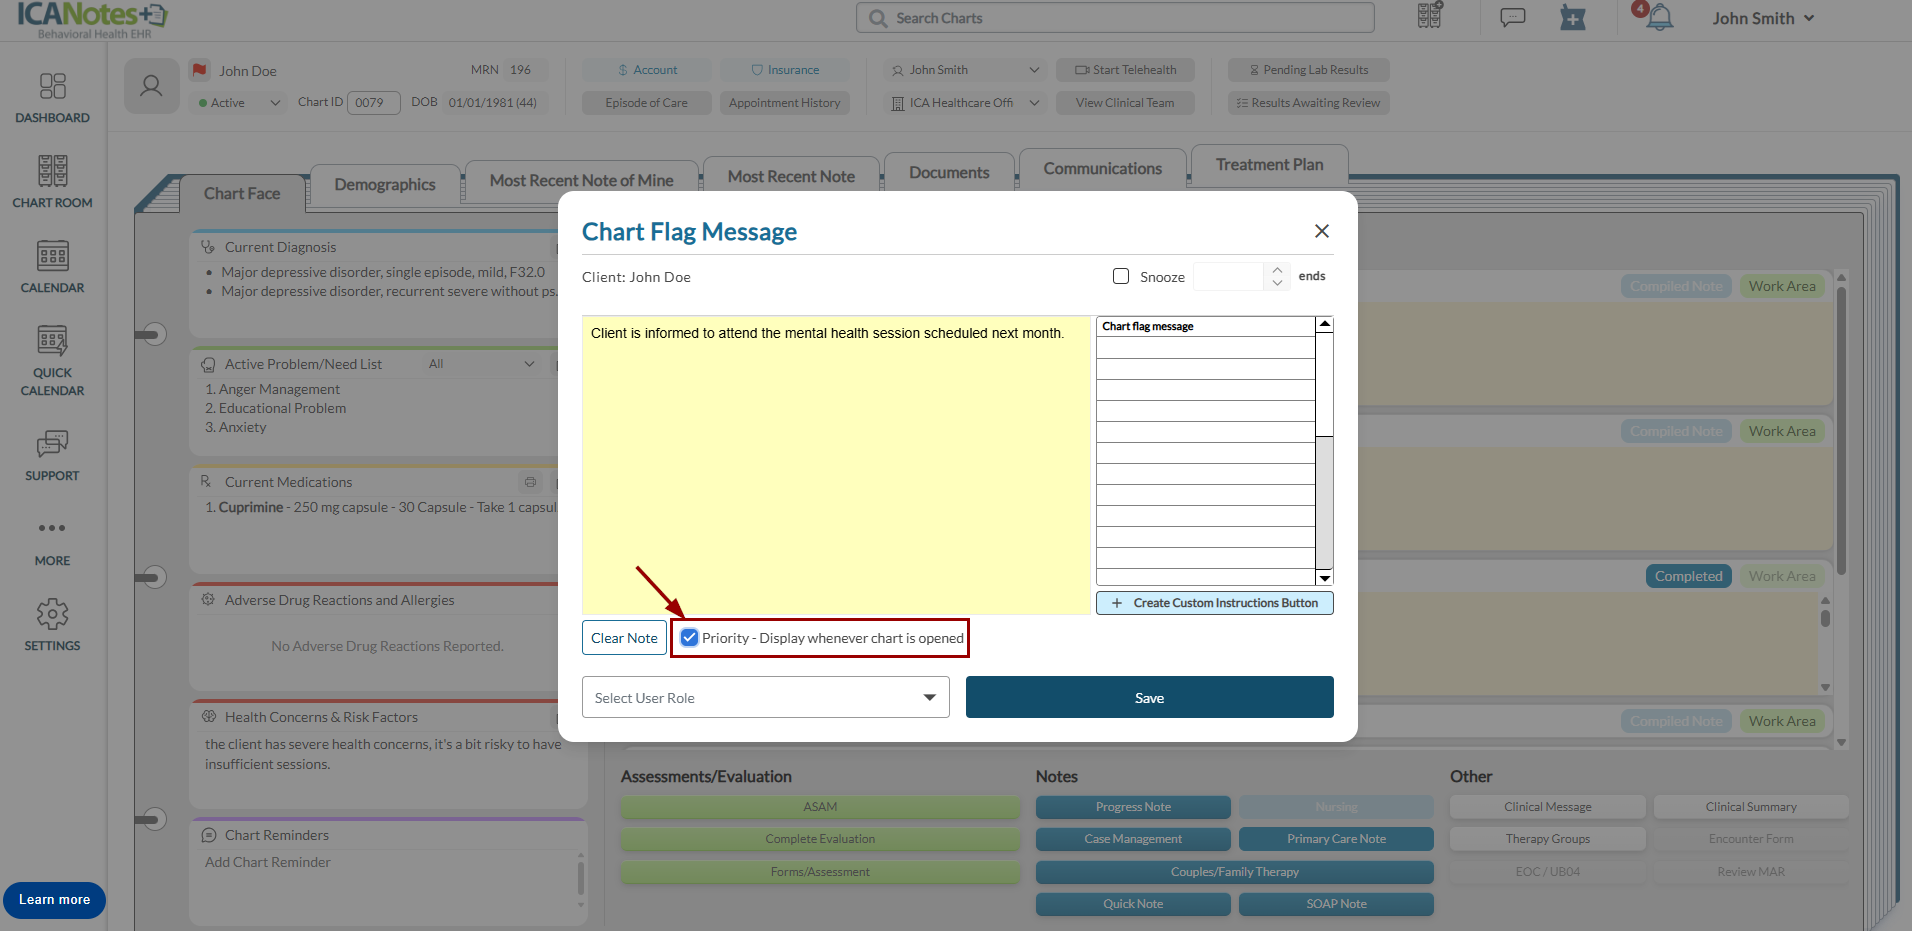Viewport: 1912px width, 931px height.
Task: Open the chart room icon in top bar
Action: [x=1430, y=16]
